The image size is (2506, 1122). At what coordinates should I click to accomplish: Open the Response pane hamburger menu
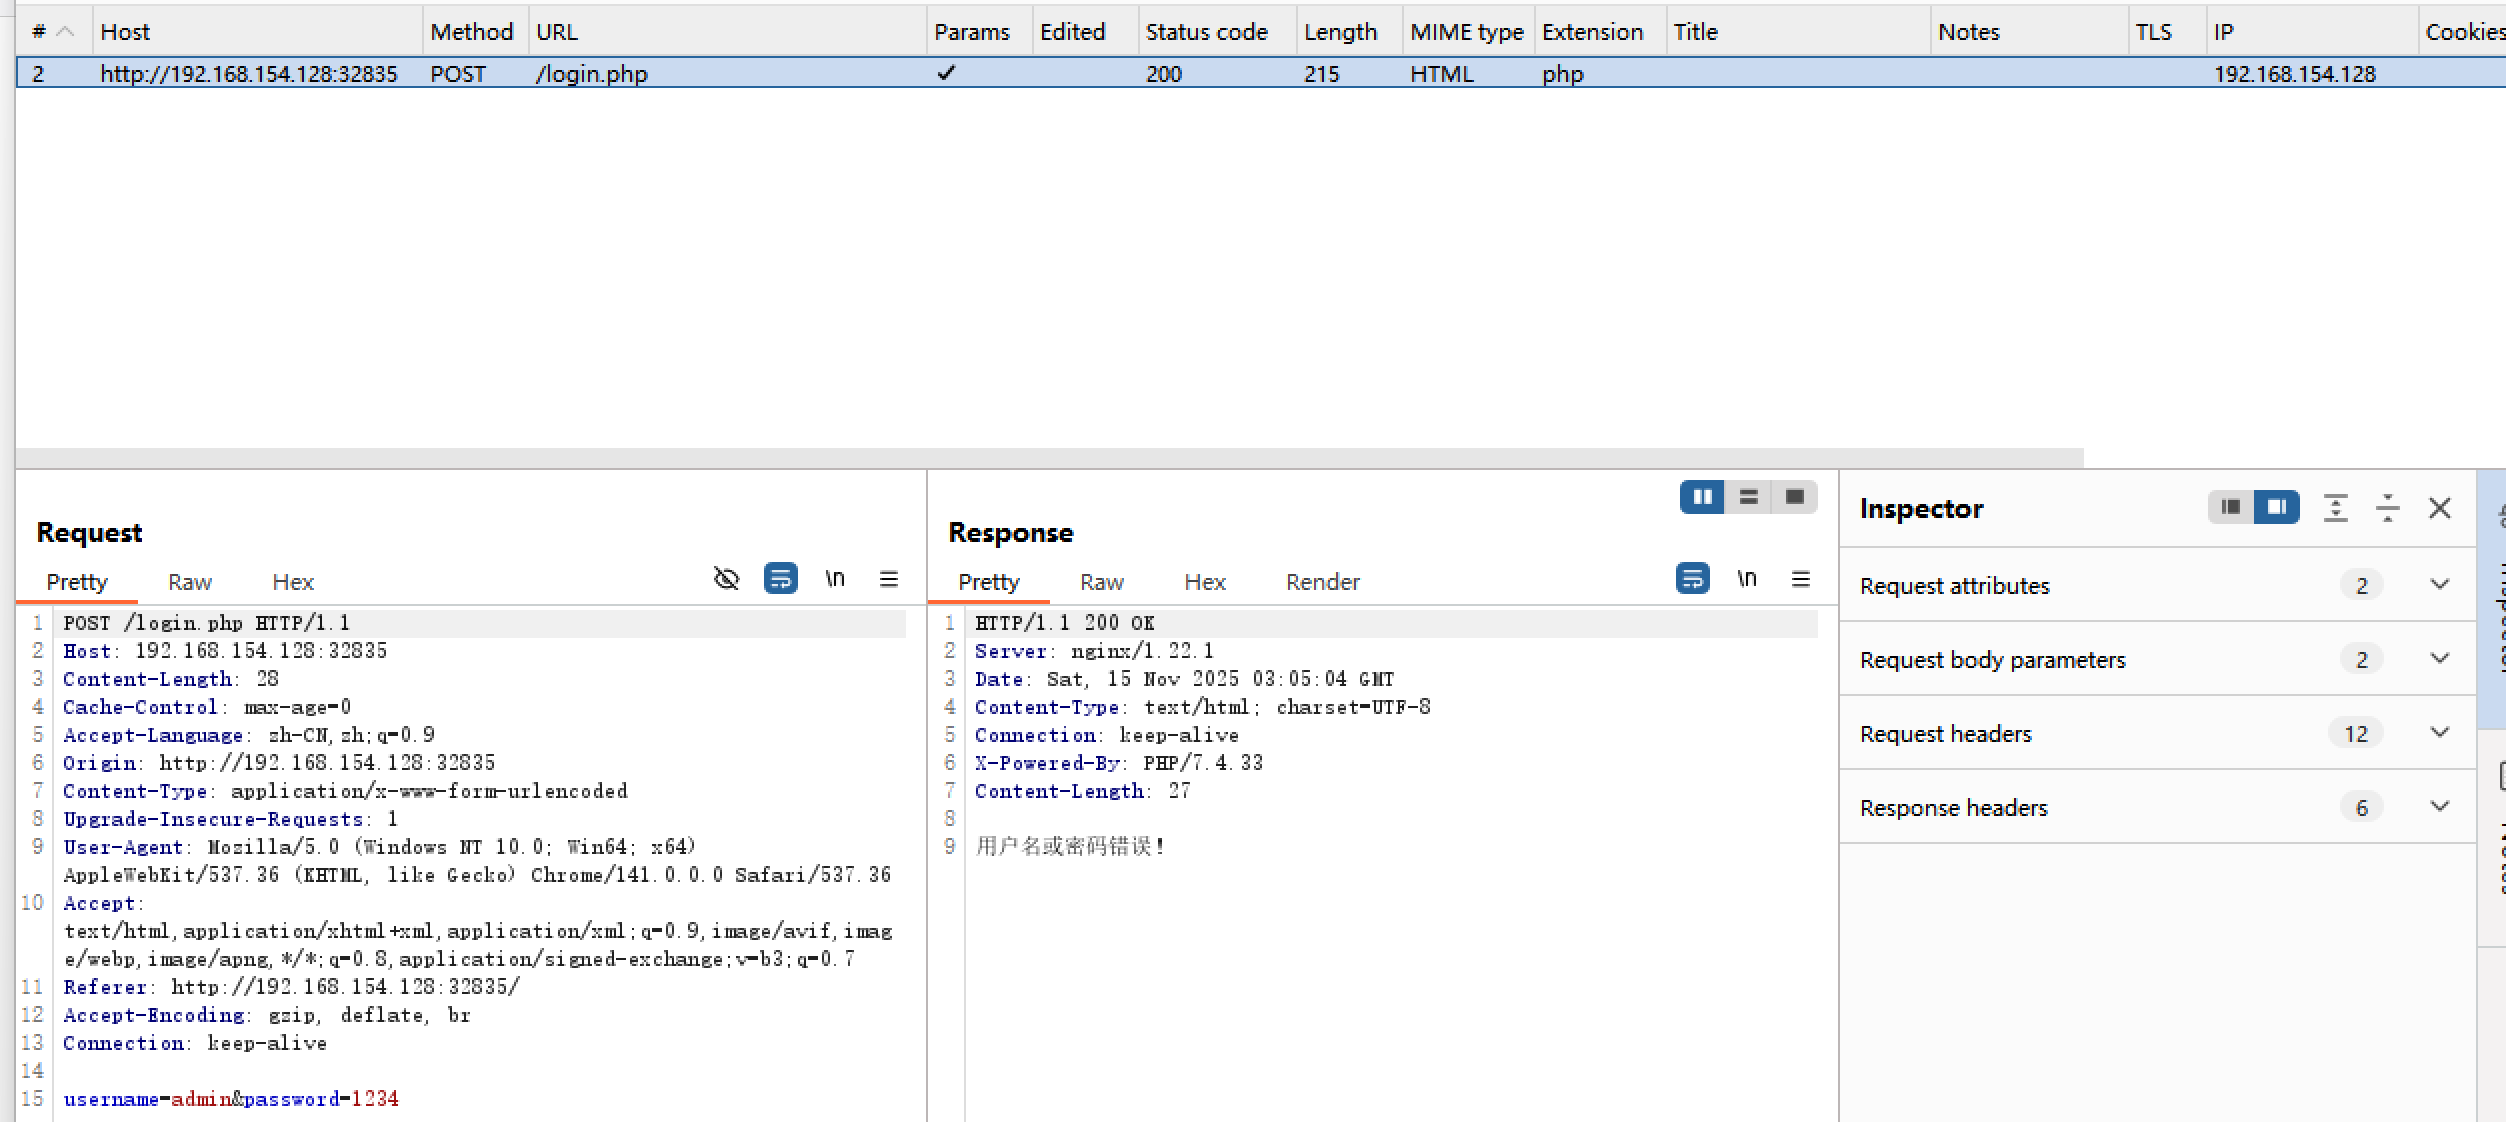tap(1800, 579)
